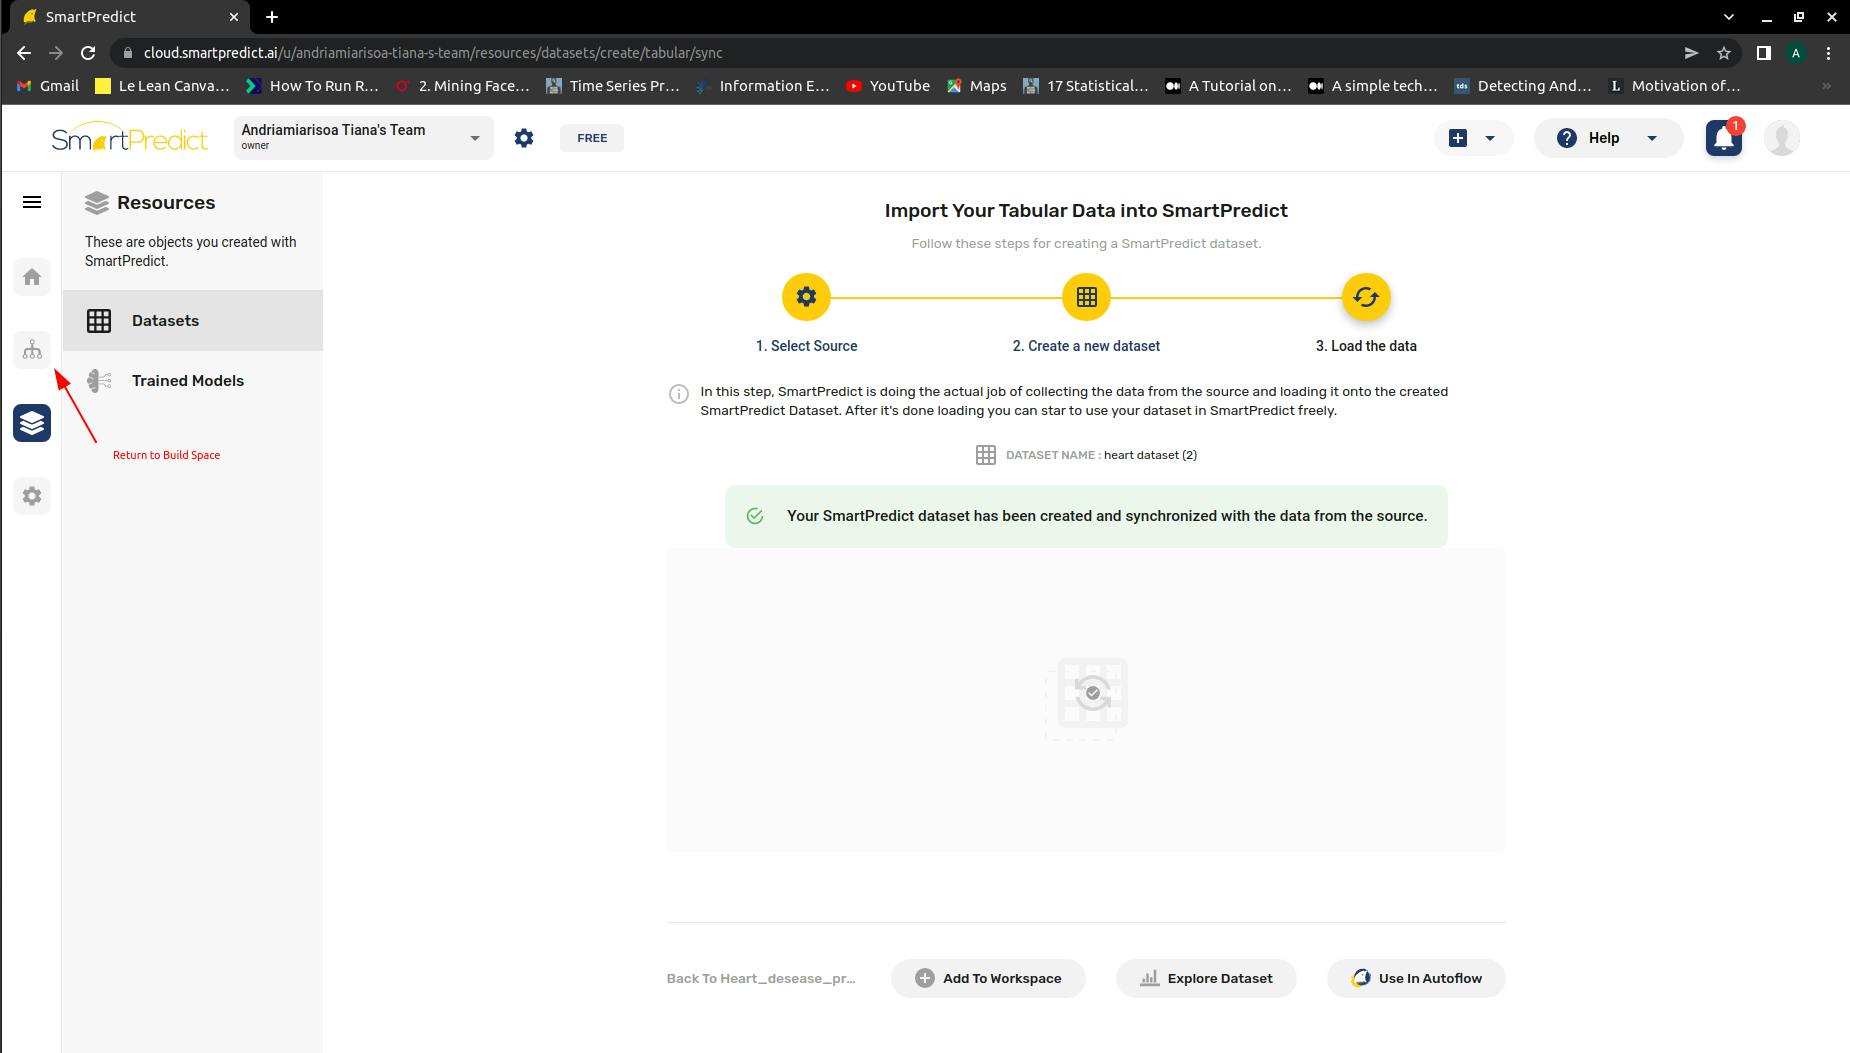Image resolution: width=1850 pixels, height=1053 pixels.
Task: Open Maps bookmark
Action: pyautogui.click(x=977, y=86)
